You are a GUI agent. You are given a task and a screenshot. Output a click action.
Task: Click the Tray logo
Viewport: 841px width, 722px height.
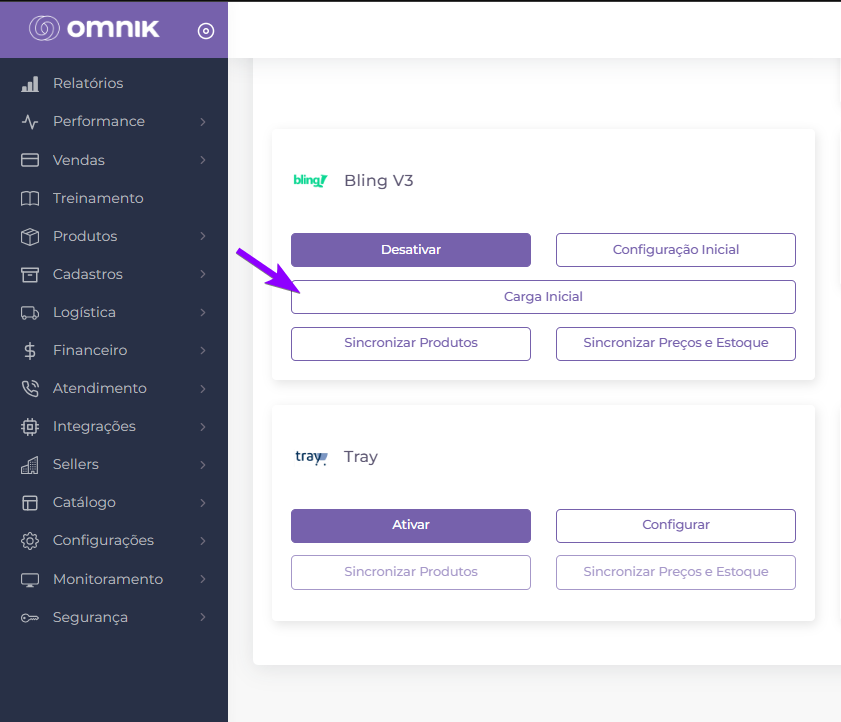tap(311, 457)
